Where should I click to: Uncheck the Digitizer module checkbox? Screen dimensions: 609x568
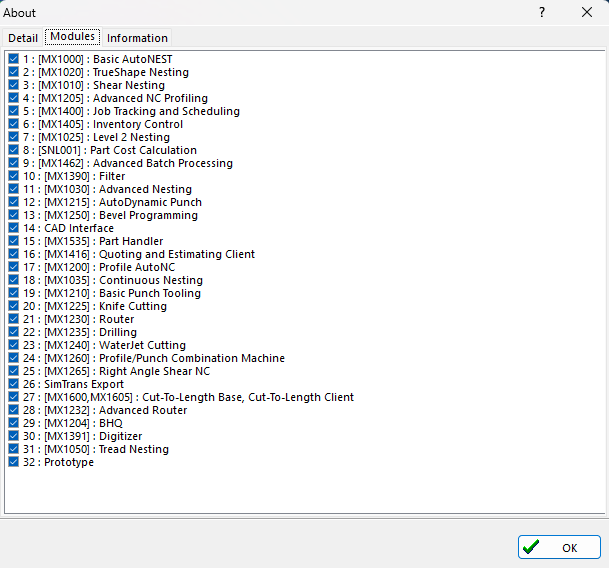pyautogui.click(x=13, y=436)
